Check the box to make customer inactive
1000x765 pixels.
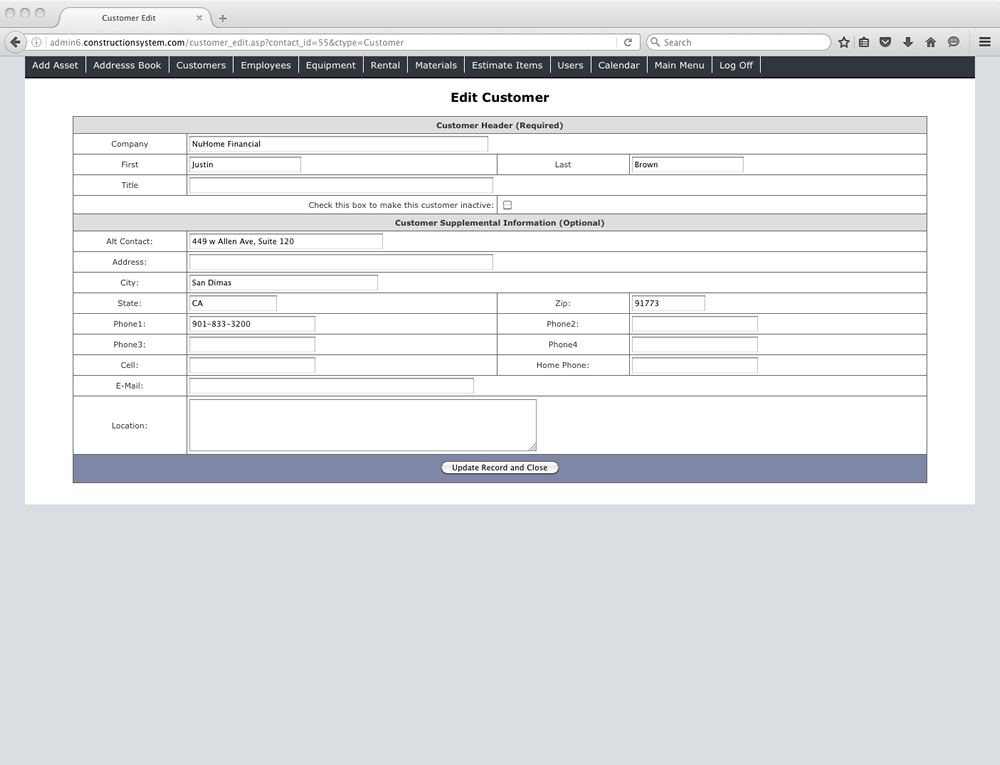pos(507,204)
